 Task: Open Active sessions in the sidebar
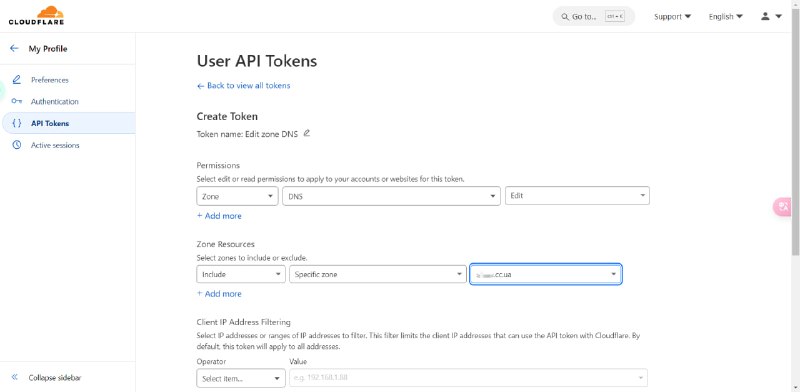pyautogui.click(x=55, y=145)
